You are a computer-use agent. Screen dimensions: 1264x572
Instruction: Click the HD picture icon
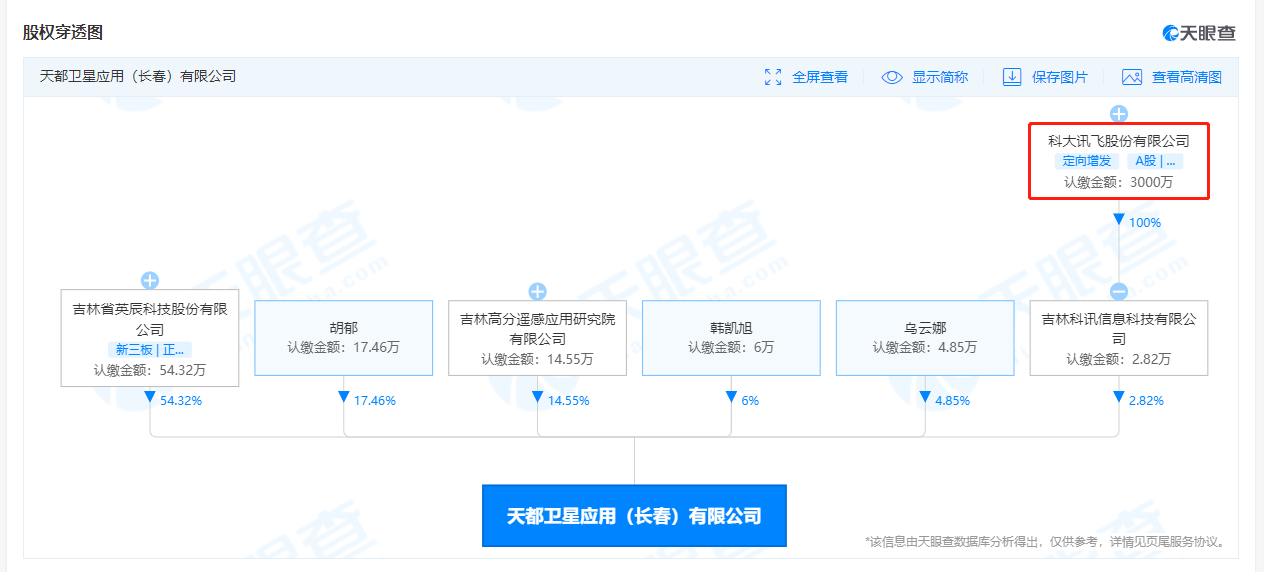1132,77
